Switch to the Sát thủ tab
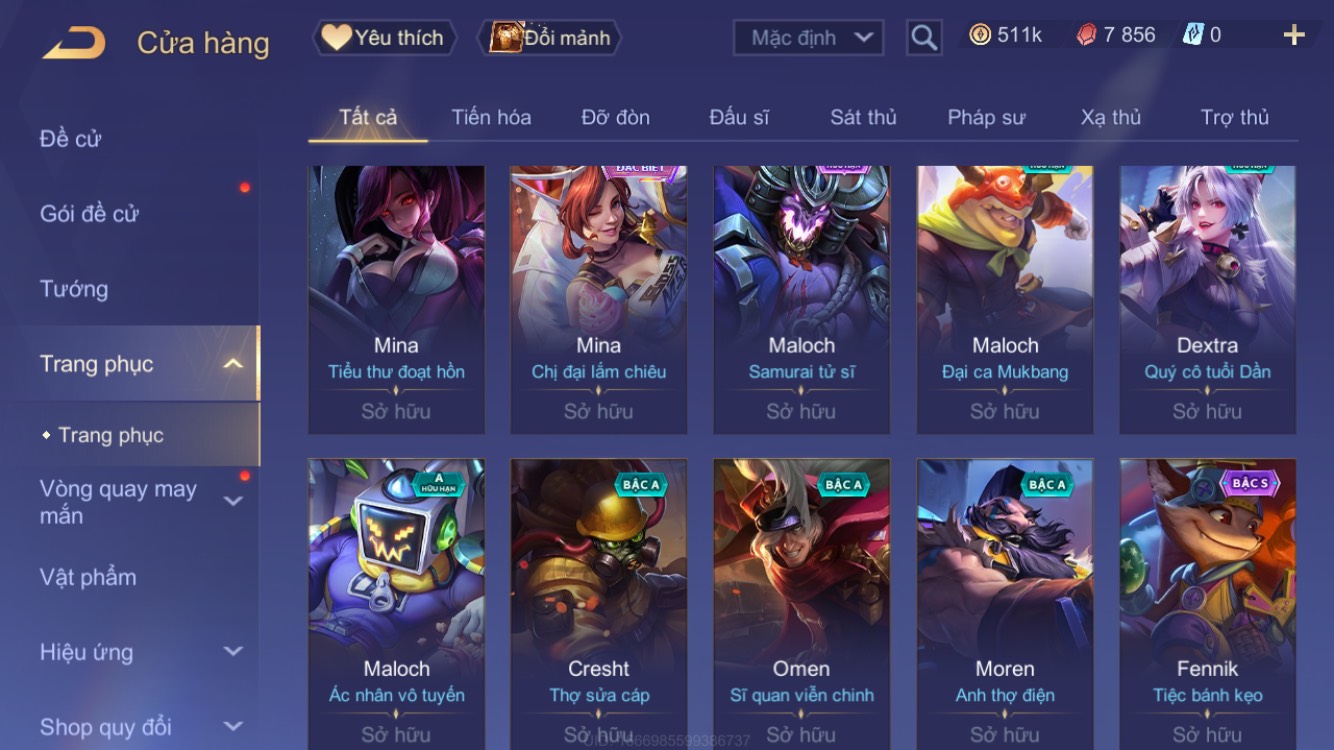Screen dimensions: 1334x750 pyautogui.click(x=863, y=117)
